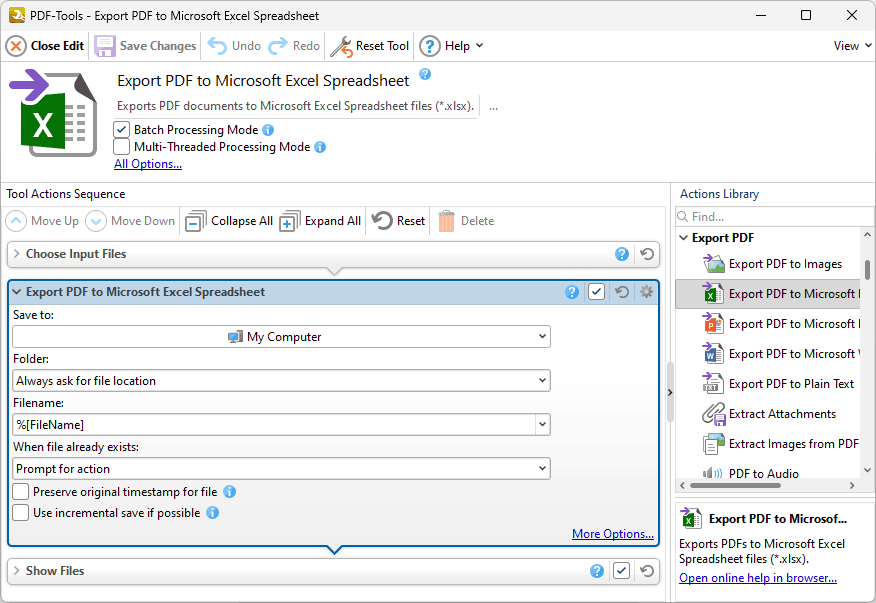Open the View menu
The image size is (876, 603).
point(853,46)
